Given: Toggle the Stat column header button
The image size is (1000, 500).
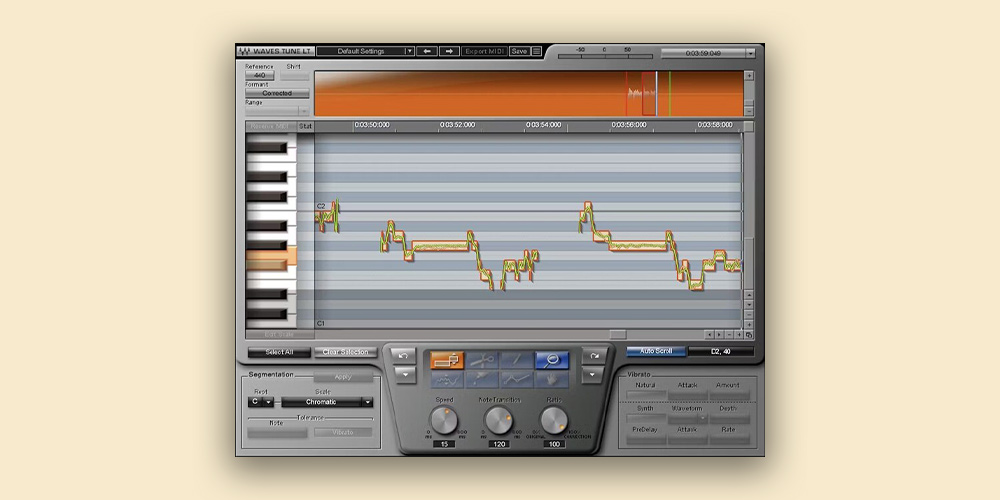Looking at the screenshot, I should [x=305, y=126].
